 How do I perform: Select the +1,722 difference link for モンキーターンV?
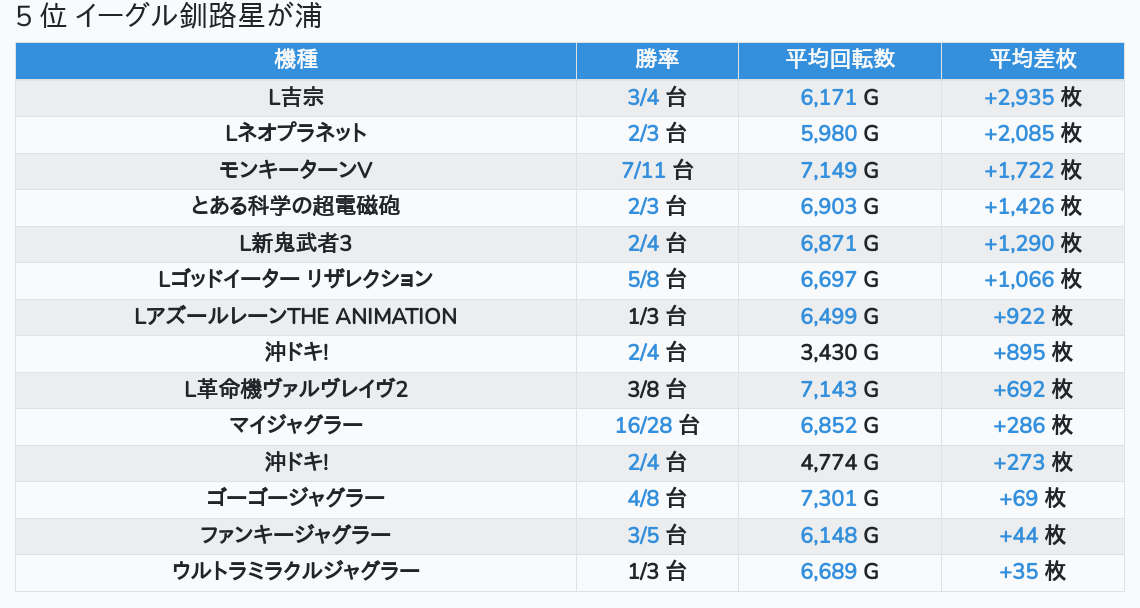(x=1019, y=170)
